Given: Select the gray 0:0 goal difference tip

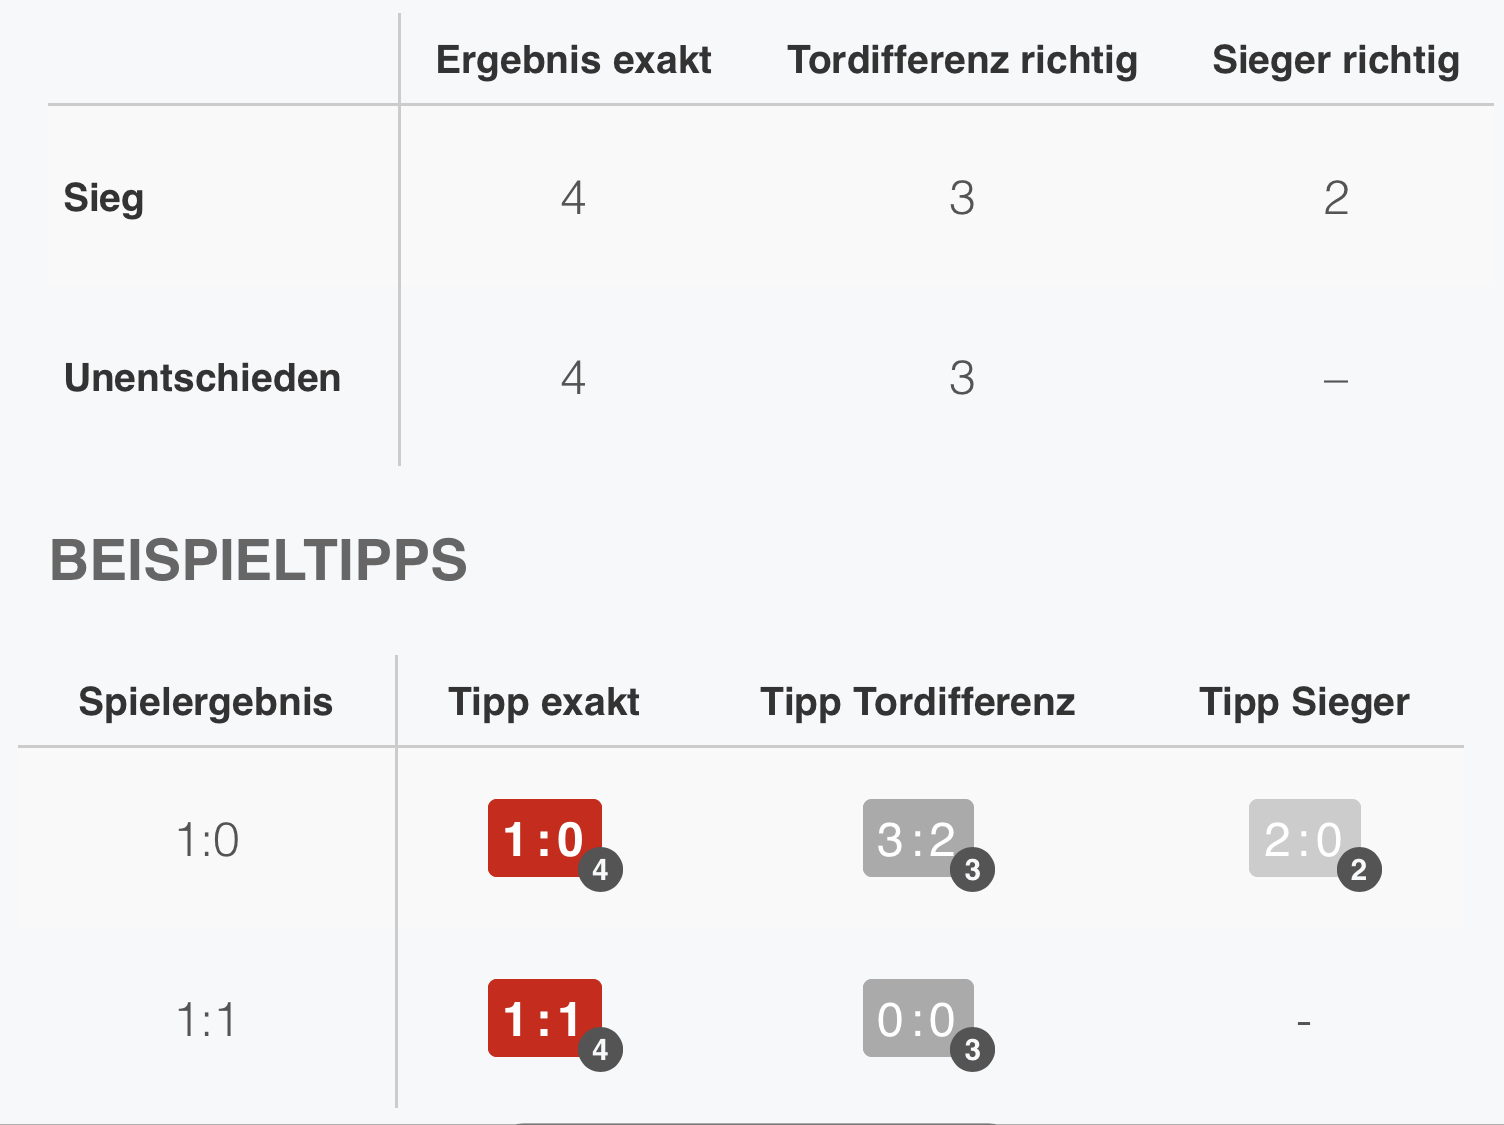Looking at the screenshot, I should [x=918, y=1018].
